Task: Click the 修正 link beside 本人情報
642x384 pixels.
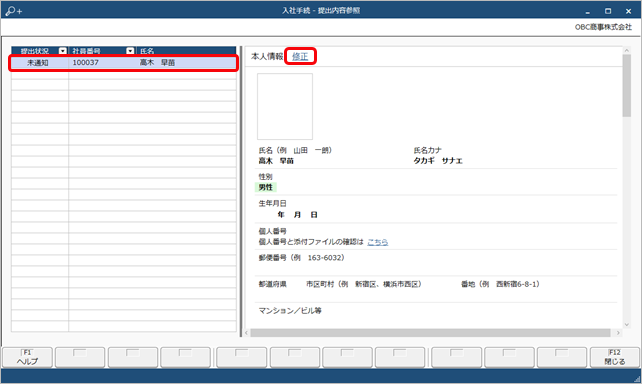Action: (x=300, y=56)
